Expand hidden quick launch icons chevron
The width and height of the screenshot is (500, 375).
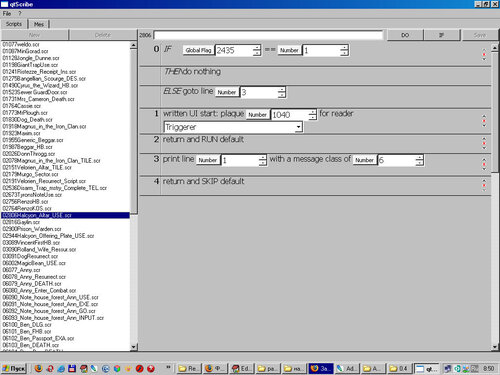point(168,367)
